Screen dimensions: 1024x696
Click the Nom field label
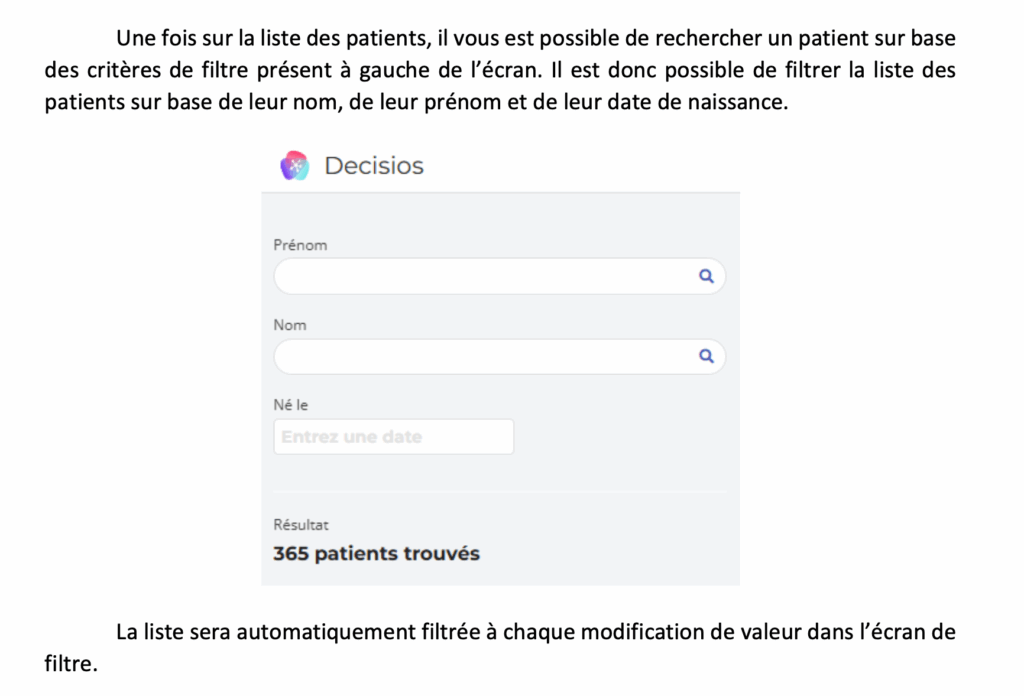pyautogui.click(x=290, y=325)
